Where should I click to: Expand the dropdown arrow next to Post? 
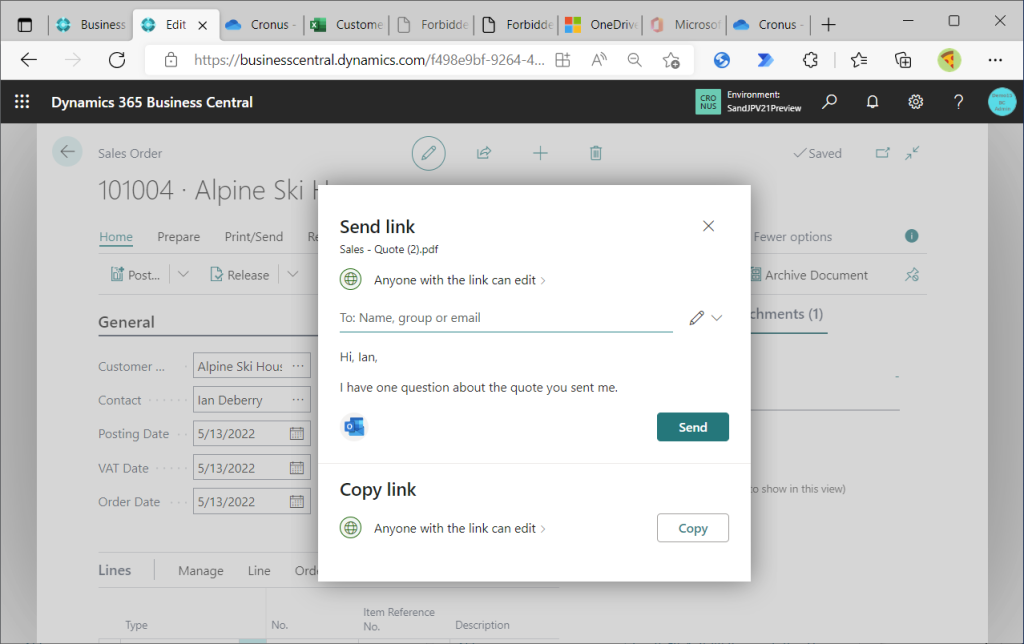pyautogui.click(x=184, y=274)
